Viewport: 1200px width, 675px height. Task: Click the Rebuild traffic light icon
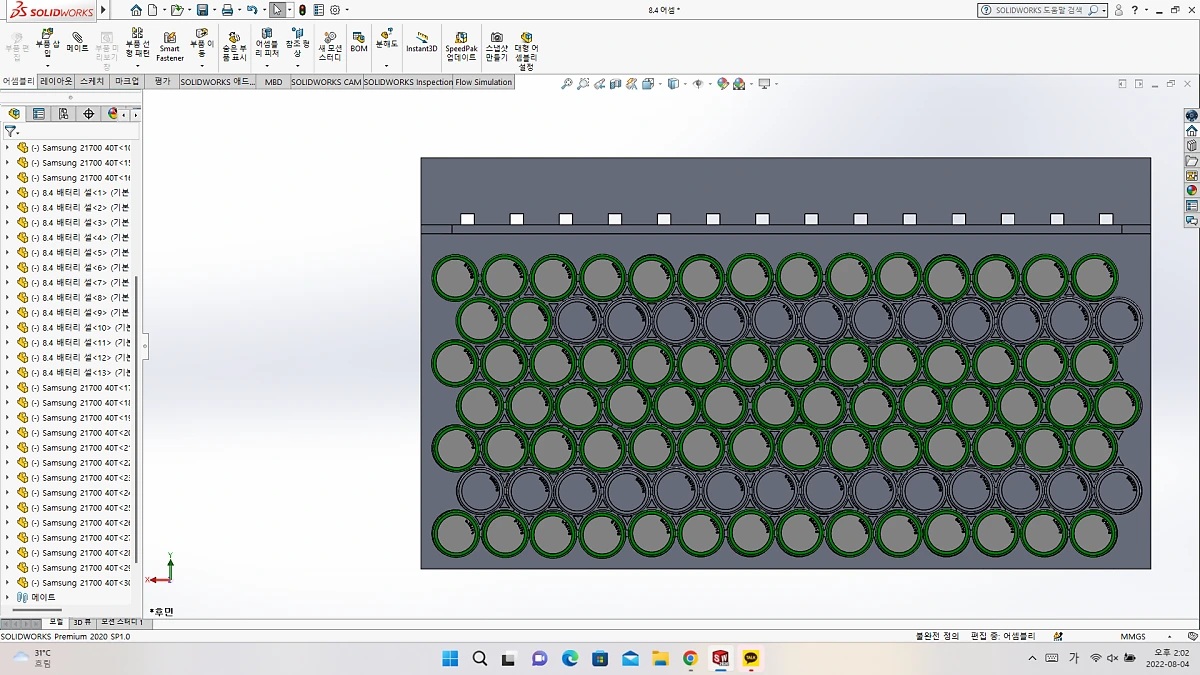coord(303,10)
